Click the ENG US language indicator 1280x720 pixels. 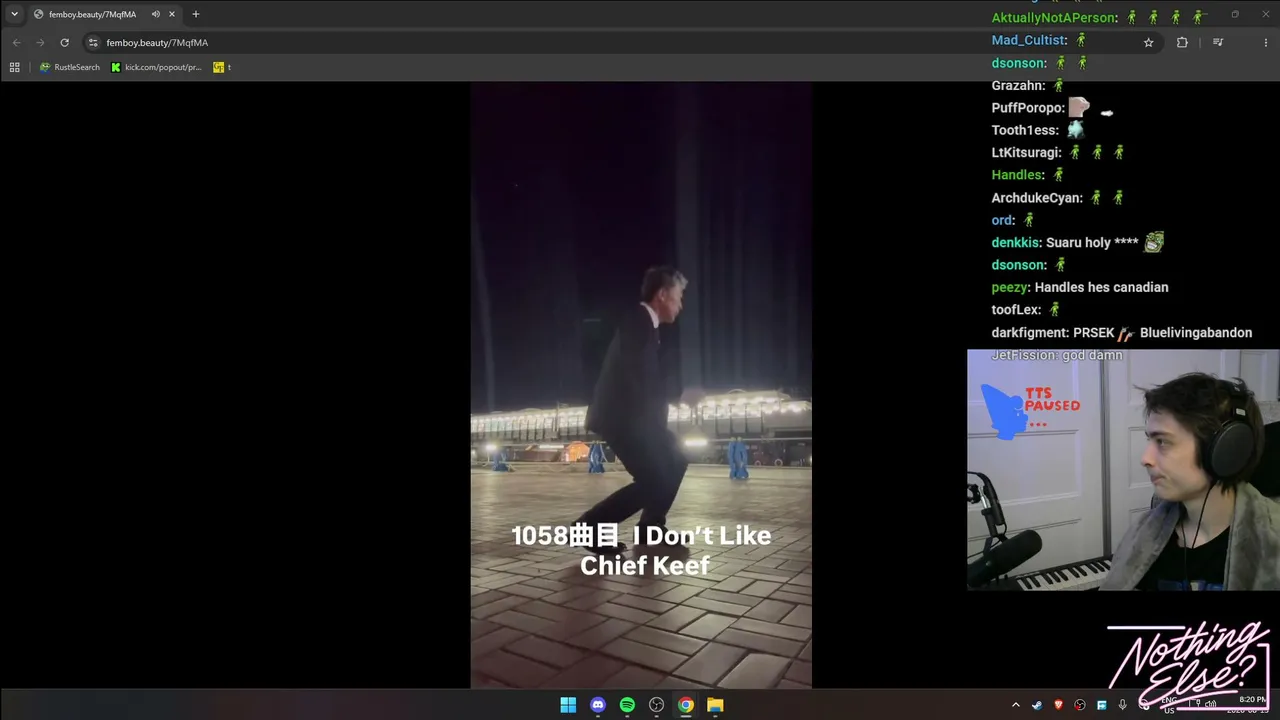1169,705
